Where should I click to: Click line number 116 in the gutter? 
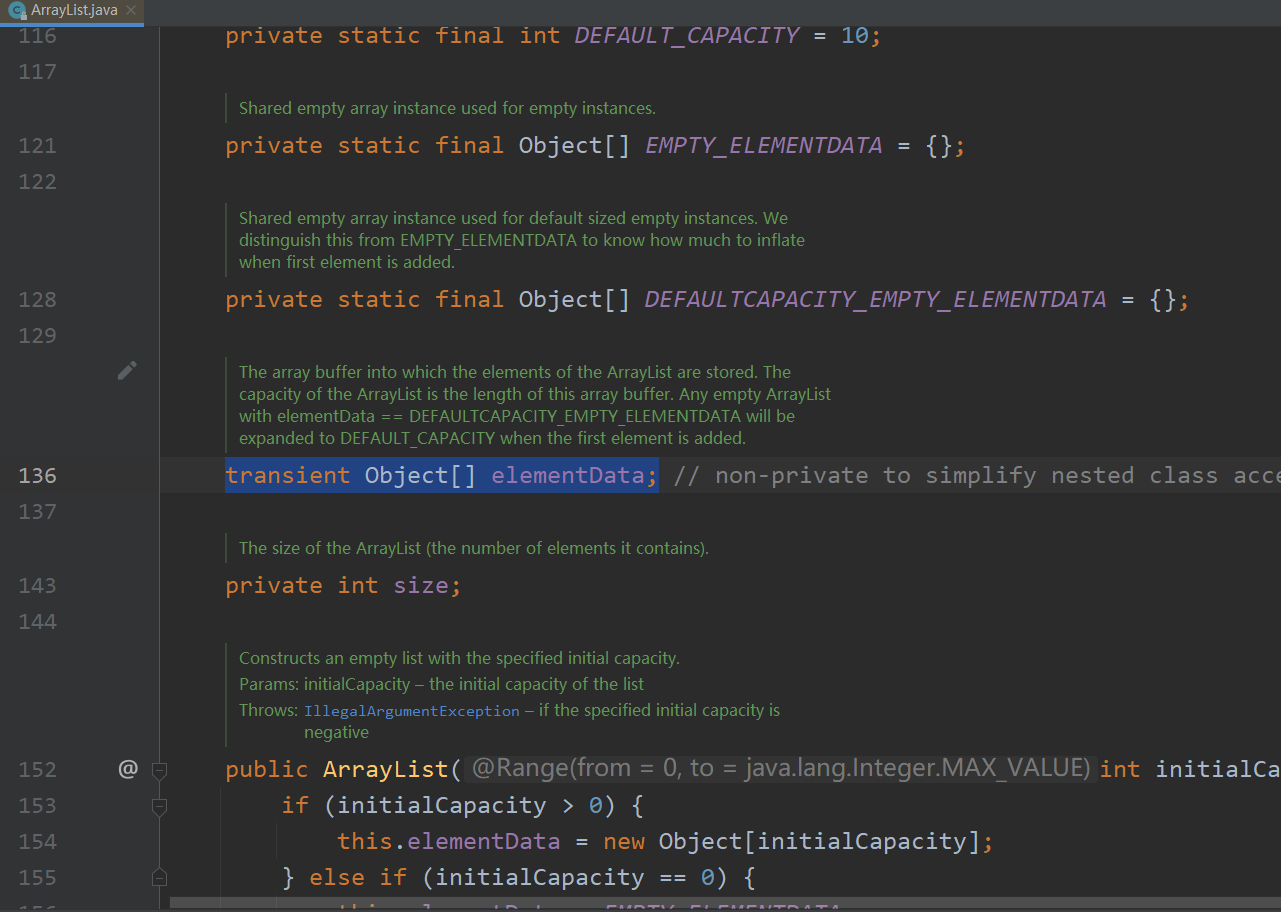[x=38, y=36]
